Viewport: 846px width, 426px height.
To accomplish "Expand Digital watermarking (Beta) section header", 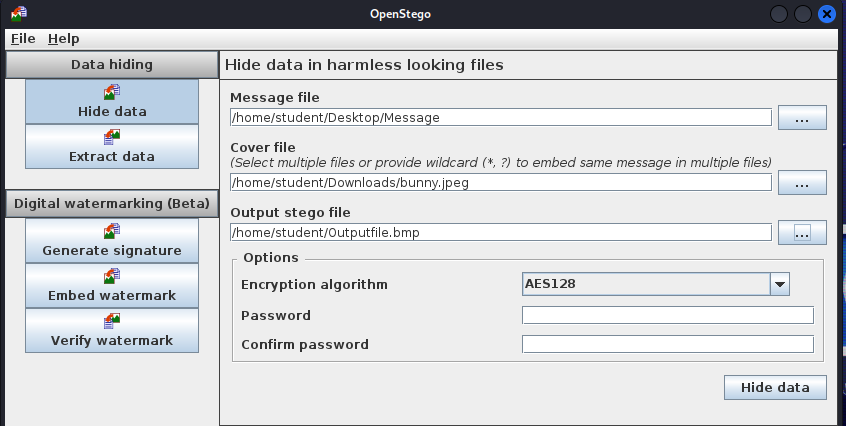I will 112,203.
